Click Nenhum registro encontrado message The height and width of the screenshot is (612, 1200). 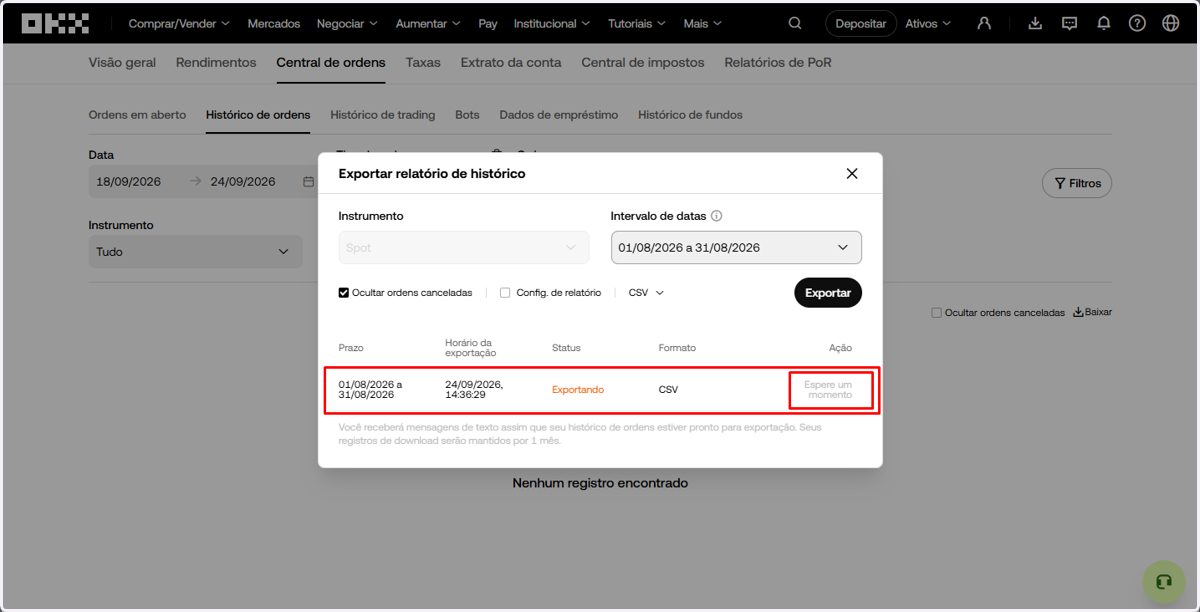(600, 483)
